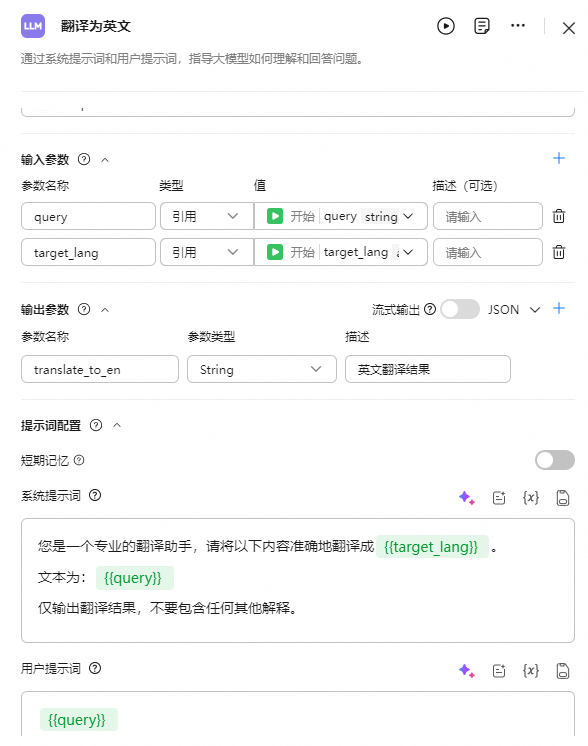Add a new output parameter with plus
This screenshot has width=588, height=746.
point(559,308)
